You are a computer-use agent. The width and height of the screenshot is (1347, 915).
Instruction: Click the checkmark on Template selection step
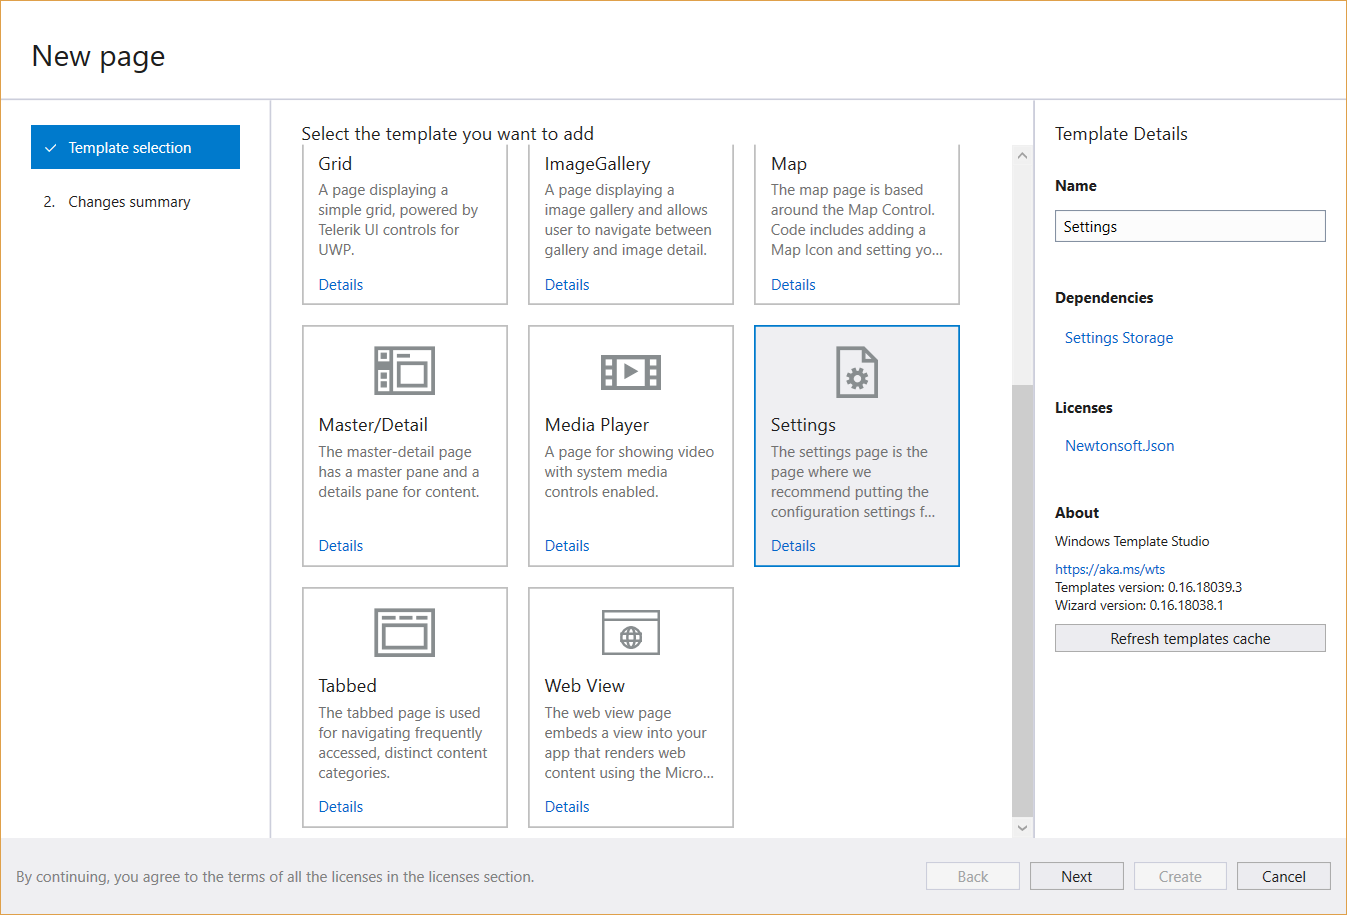[x=51, y=147]
